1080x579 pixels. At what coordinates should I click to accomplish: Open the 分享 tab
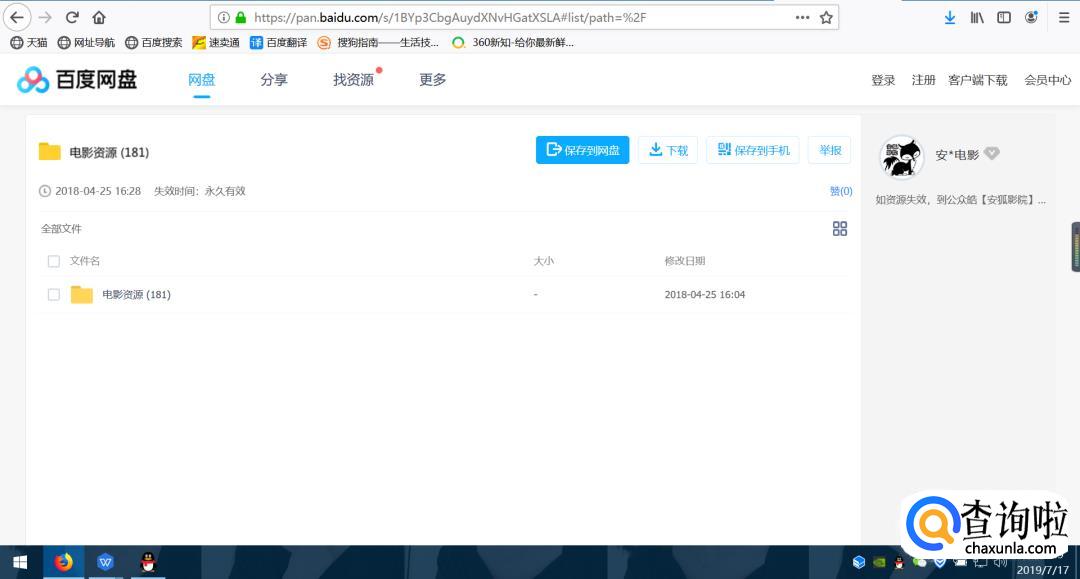click(x=274, y=80)
